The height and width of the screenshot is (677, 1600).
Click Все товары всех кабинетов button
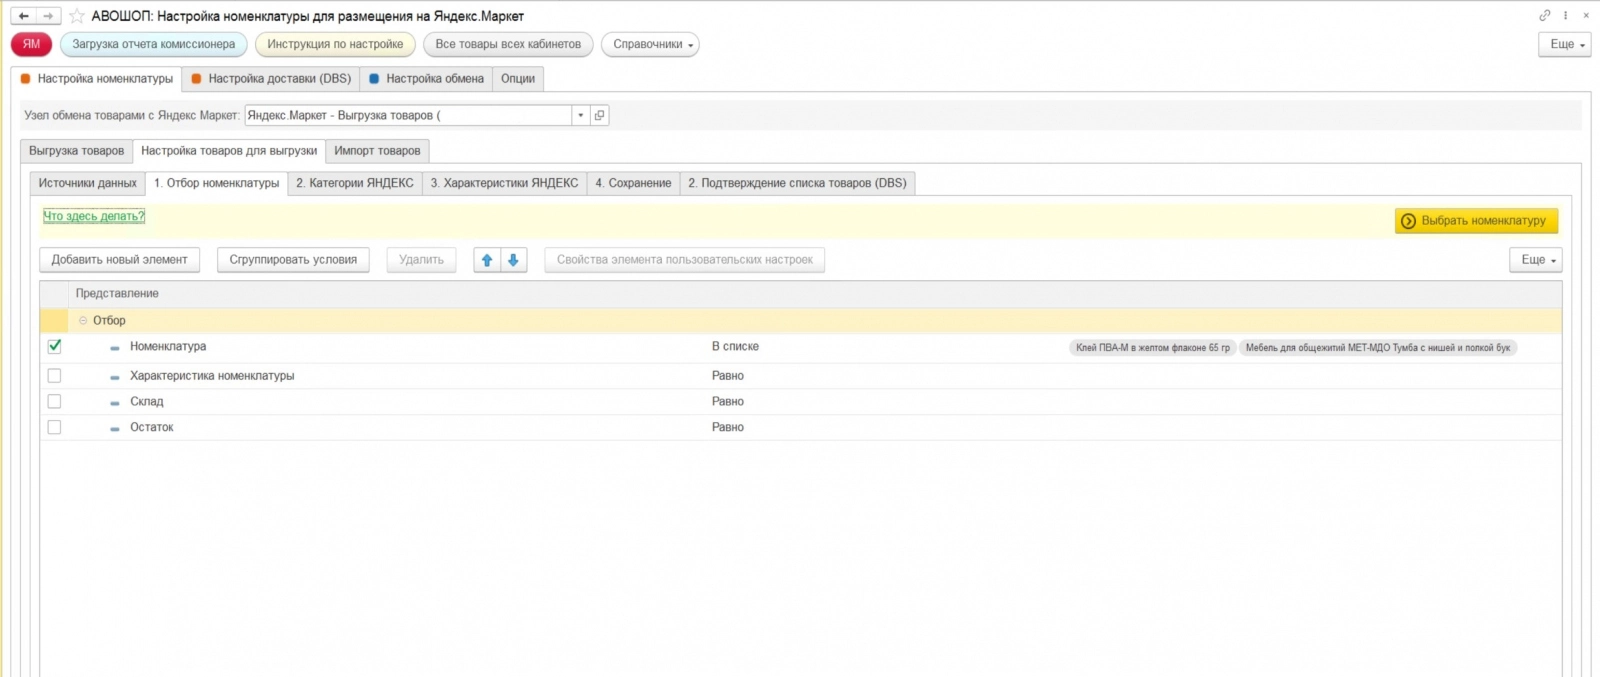[x=508, y=44]
